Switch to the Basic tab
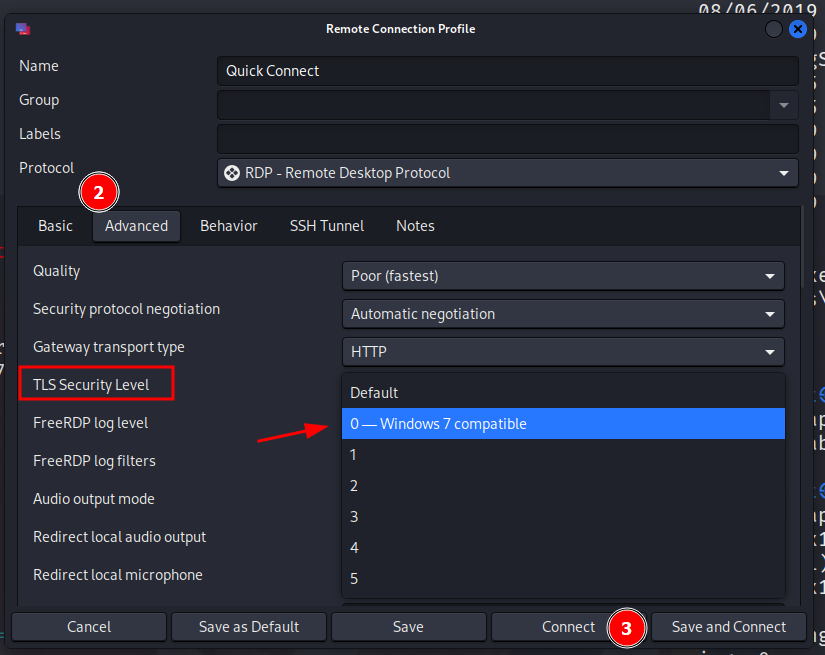 pos(55,226)
